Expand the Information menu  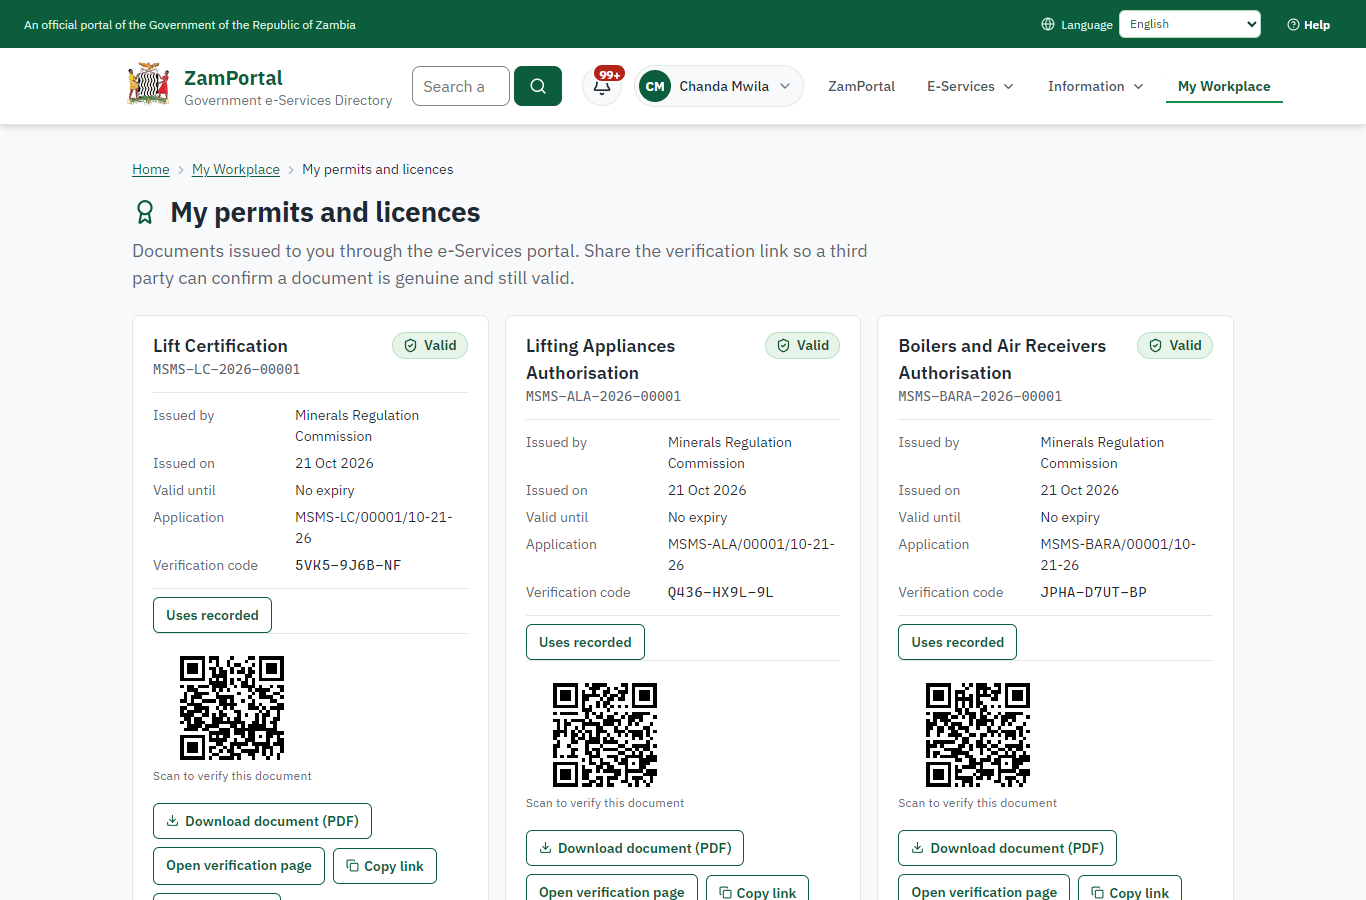pos(1095,86)
